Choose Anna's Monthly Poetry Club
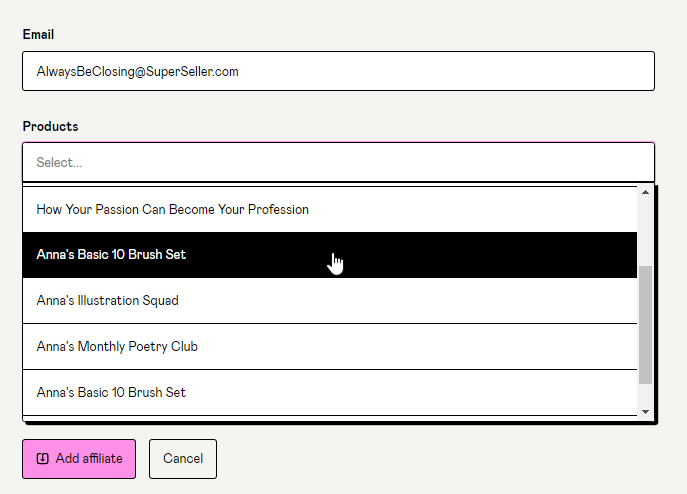 click(330, 347)
